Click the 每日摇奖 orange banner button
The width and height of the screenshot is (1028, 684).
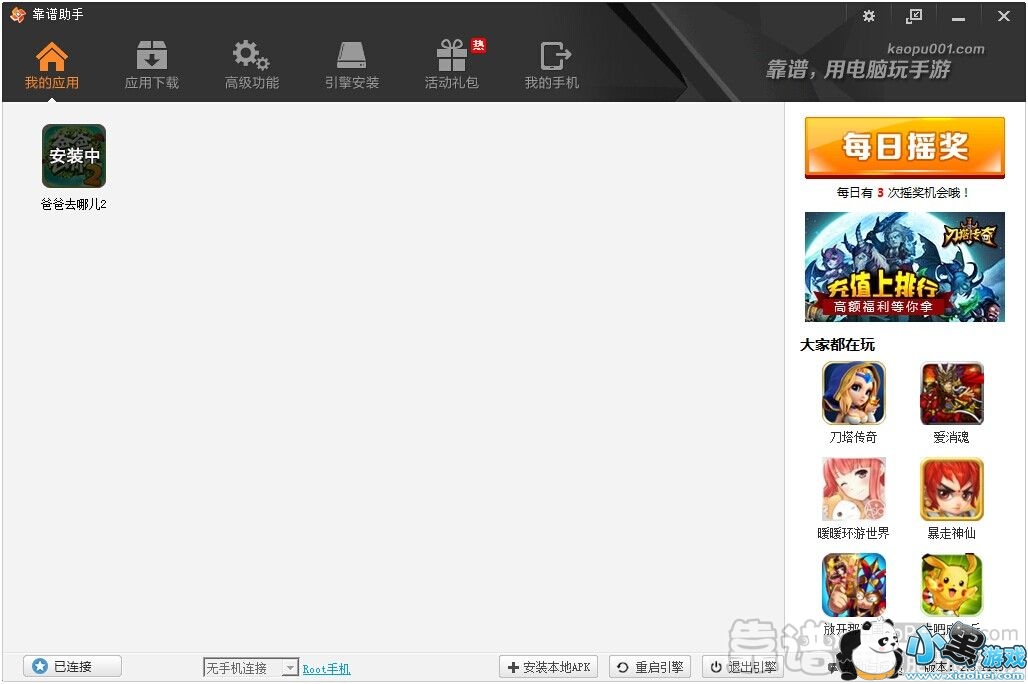click(905, 147)
